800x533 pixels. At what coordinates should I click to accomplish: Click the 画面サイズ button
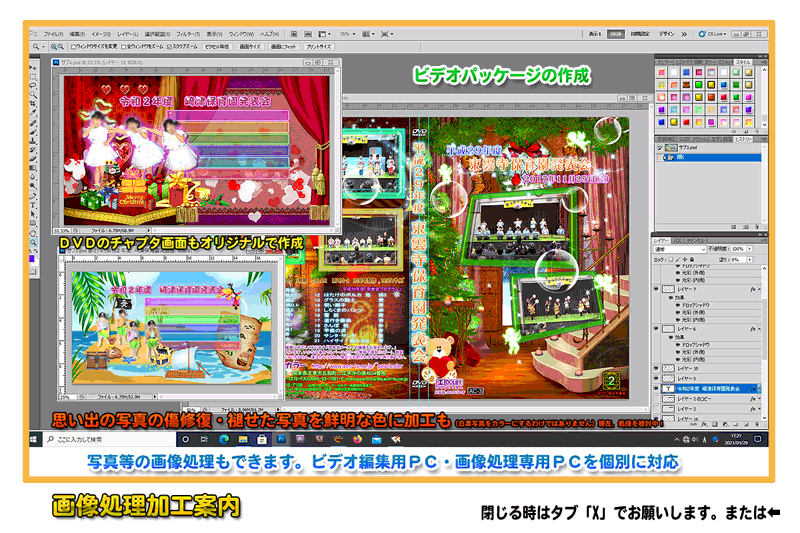[x=250, y=46]
